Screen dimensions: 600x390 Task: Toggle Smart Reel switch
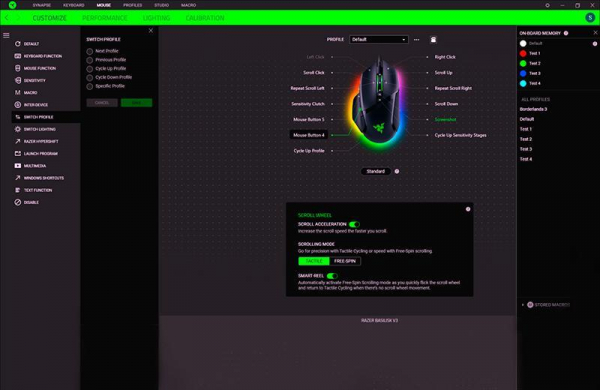[332, 276]
